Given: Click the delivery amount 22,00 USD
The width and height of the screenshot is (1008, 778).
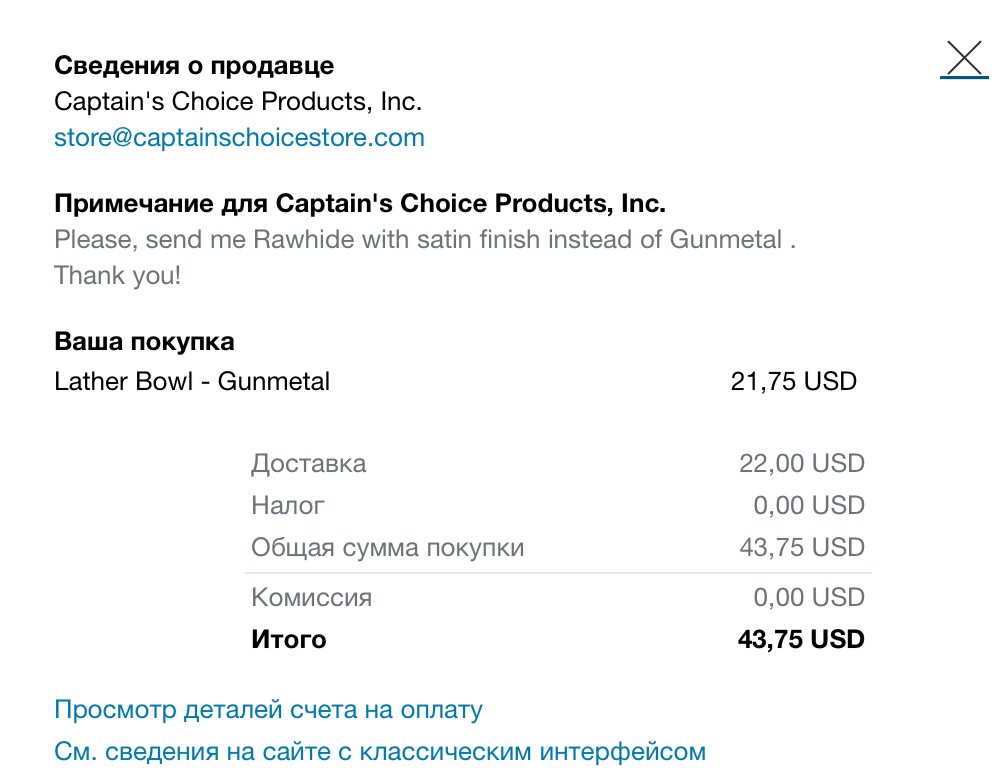Looking at the screenshot, I should click(802, 463).
